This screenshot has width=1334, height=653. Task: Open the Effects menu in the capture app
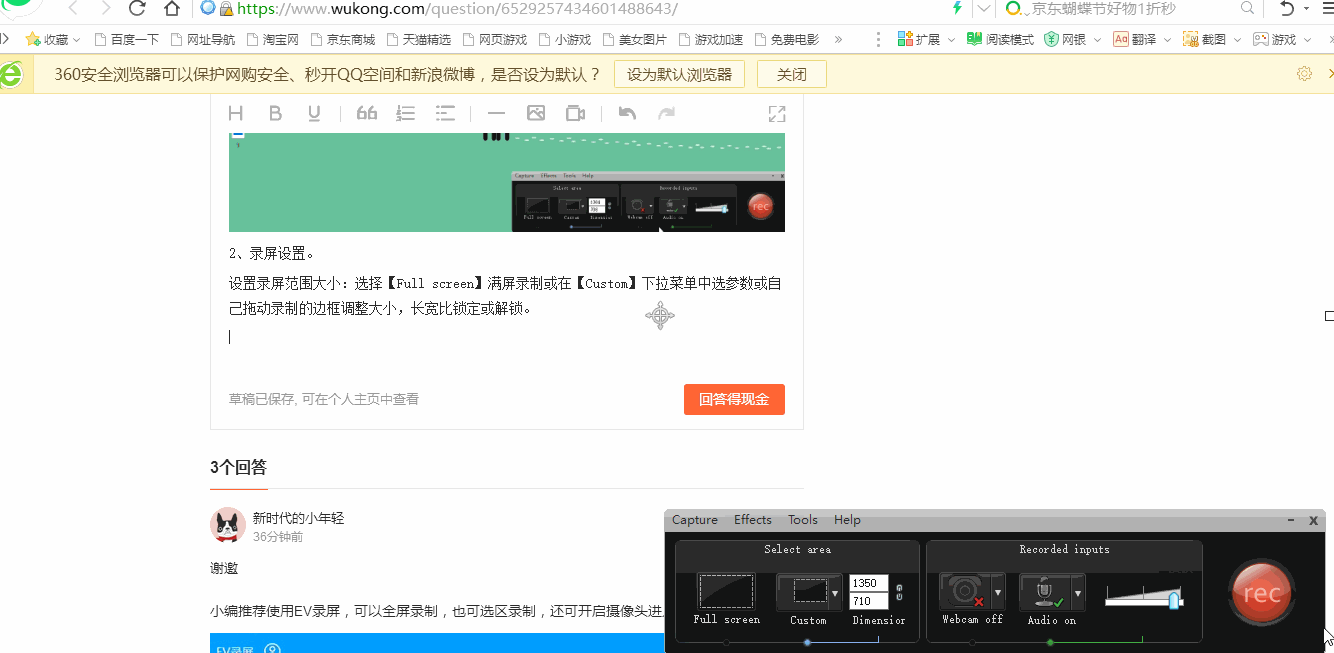point(752,519)
